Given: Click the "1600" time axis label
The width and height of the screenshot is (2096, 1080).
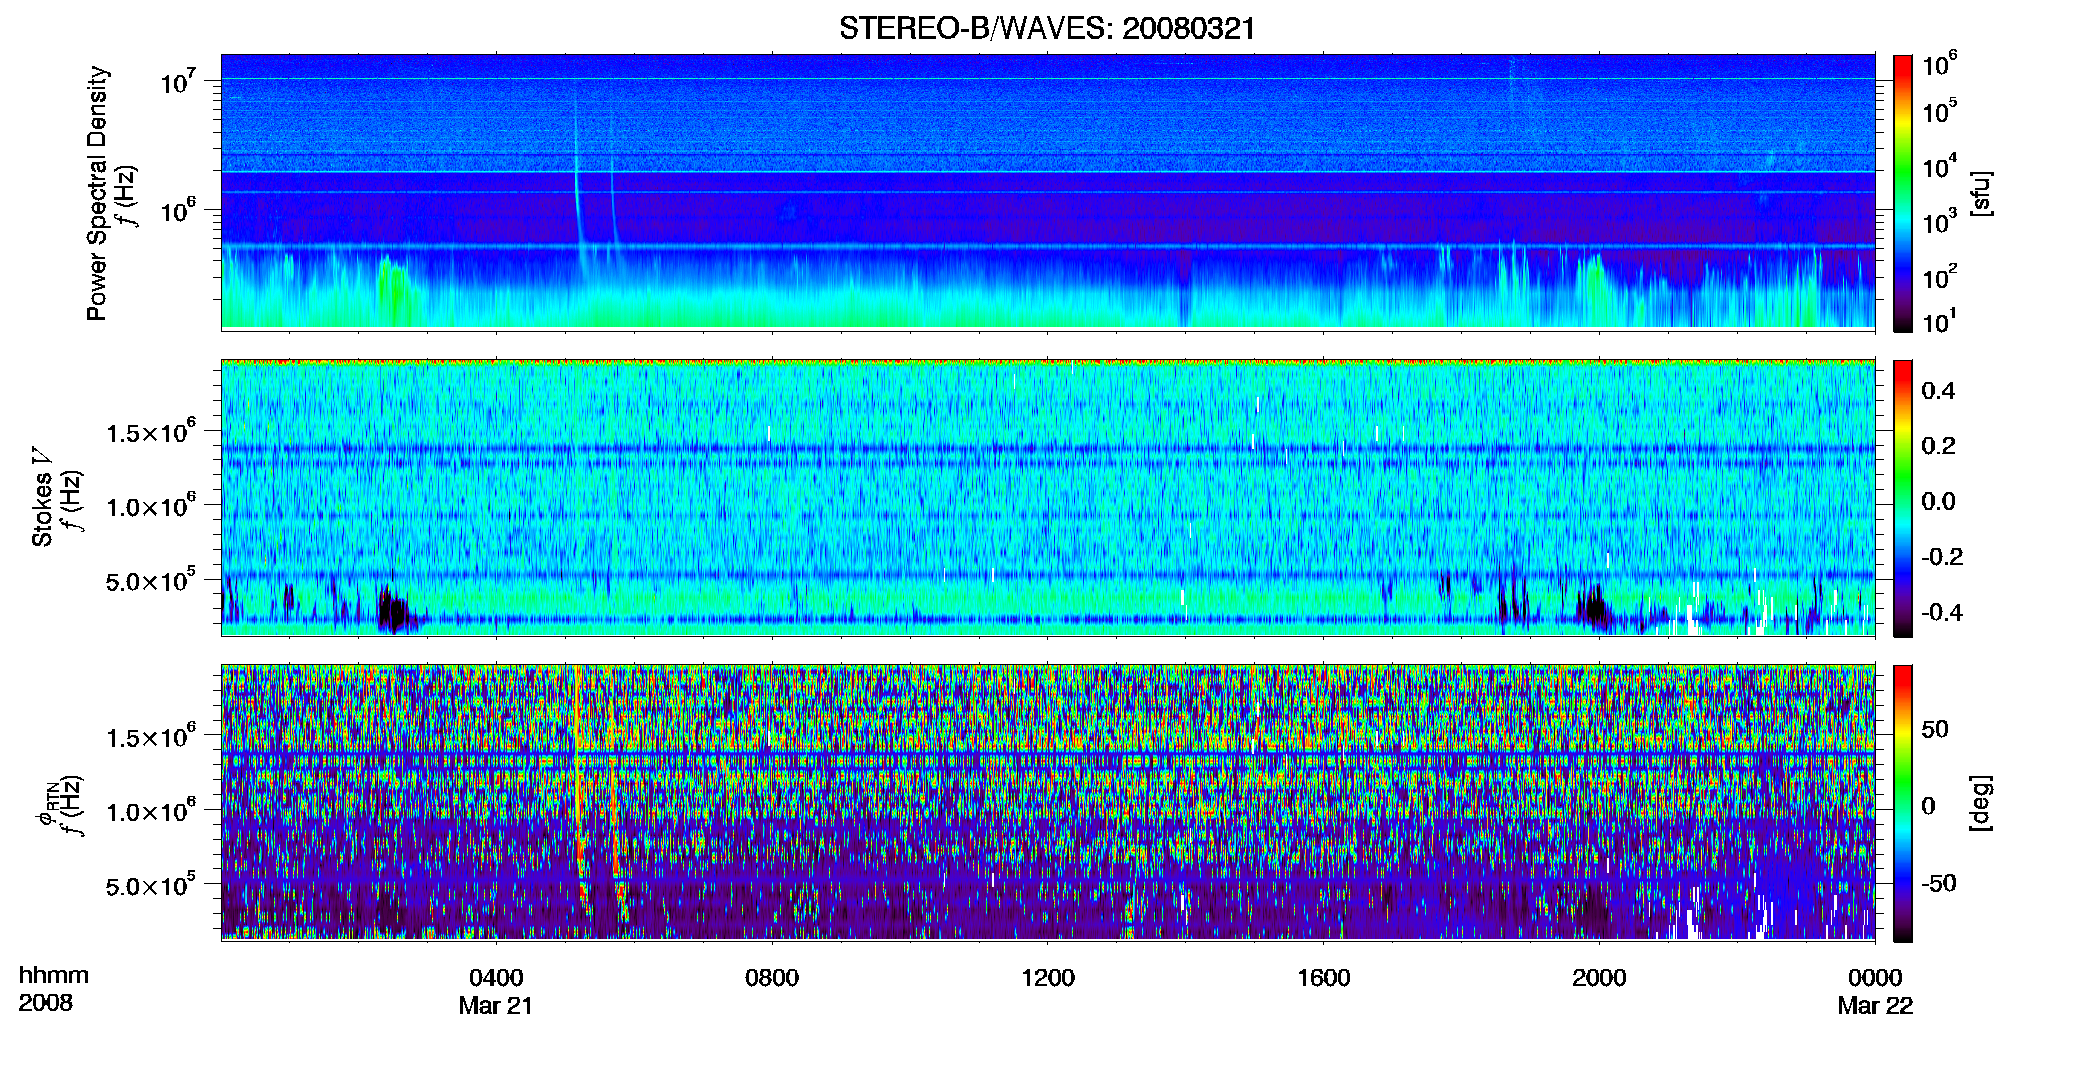Looking at the screenshot, I should pos(1324,978).
